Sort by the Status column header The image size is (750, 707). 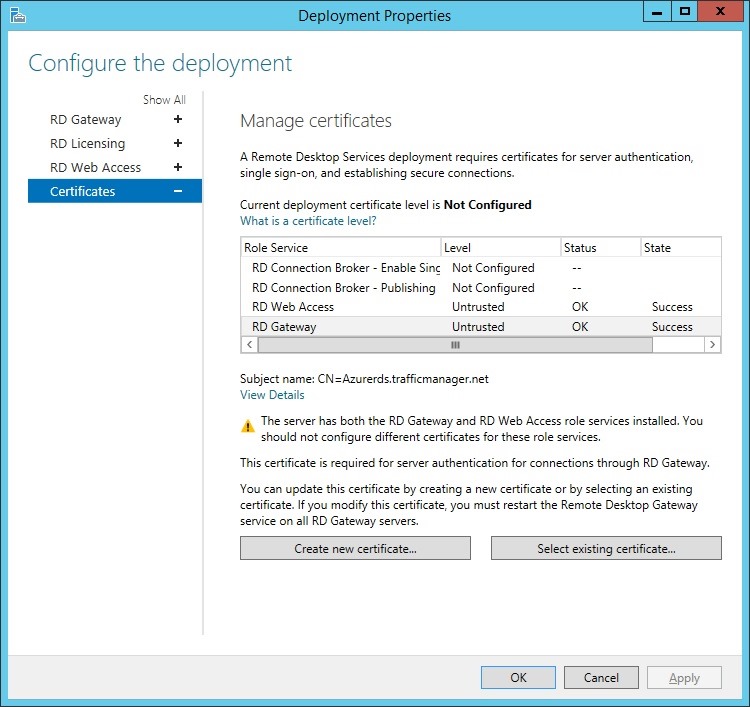click(x=601, y=247)
